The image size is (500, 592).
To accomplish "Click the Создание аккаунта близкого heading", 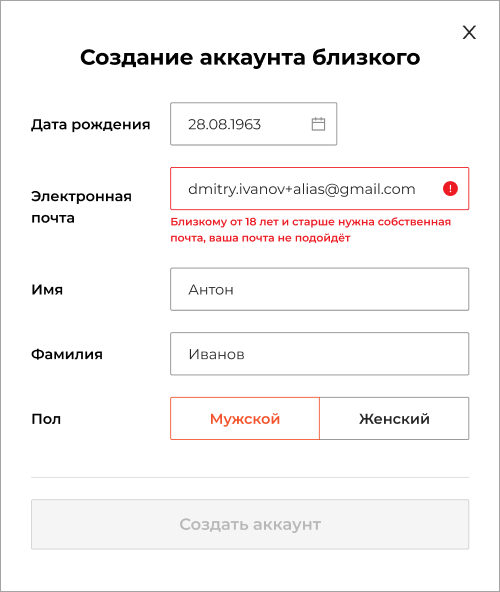I will click(250, 58).
